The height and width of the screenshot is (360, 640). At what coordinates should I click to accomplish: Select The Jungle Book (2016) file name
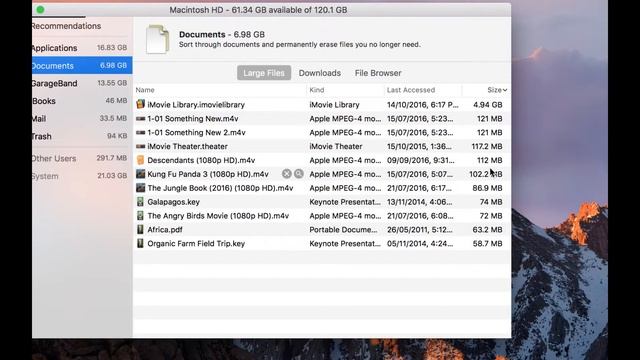pyautogui.click(x=220, y=188)
